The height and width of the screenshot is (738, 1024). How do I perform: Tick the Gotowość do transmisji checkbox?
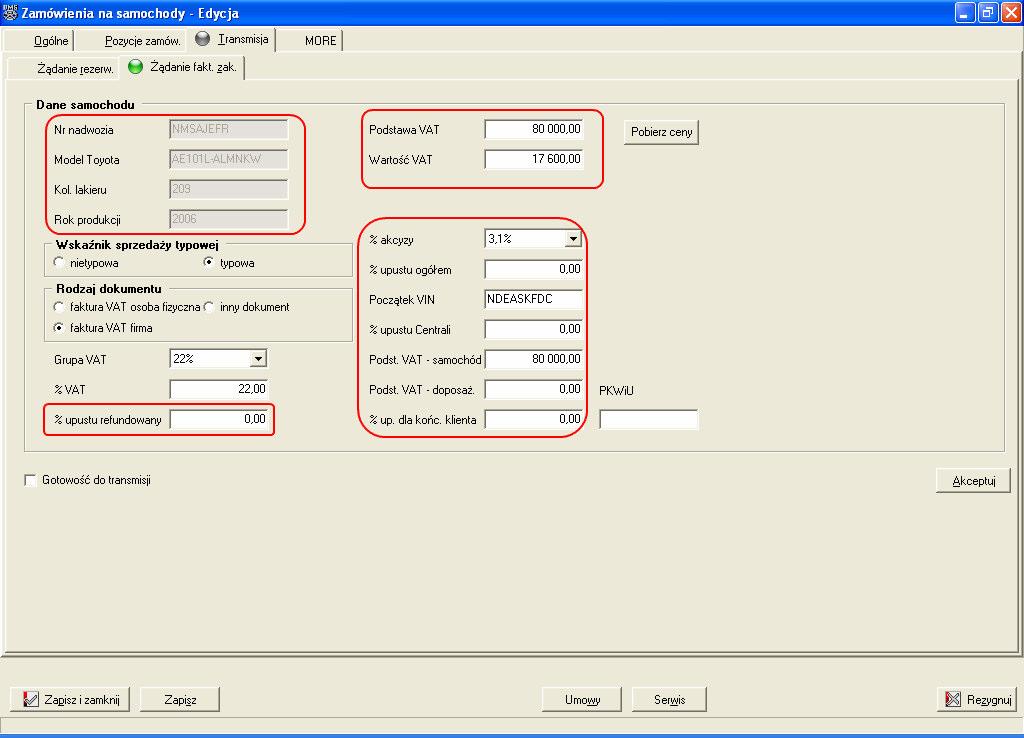[30, 480]
